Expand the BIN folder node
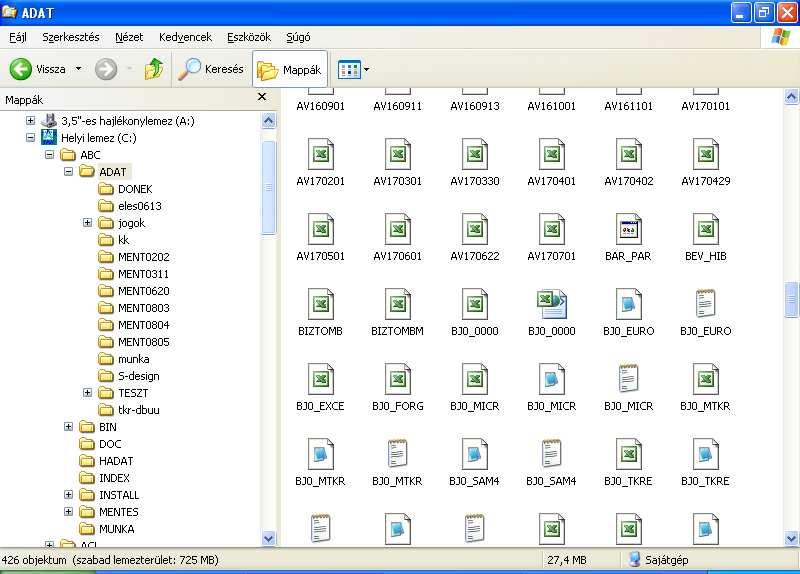This screenshot has width=800, height=574. point(68,427)
